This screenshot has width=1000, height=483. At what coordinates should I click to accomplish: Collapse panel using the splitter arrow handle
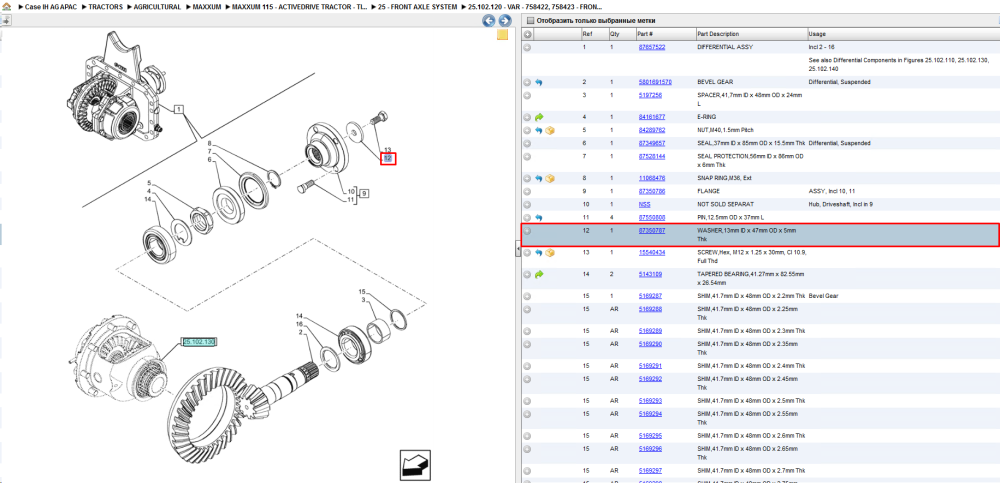click(517, 251)
